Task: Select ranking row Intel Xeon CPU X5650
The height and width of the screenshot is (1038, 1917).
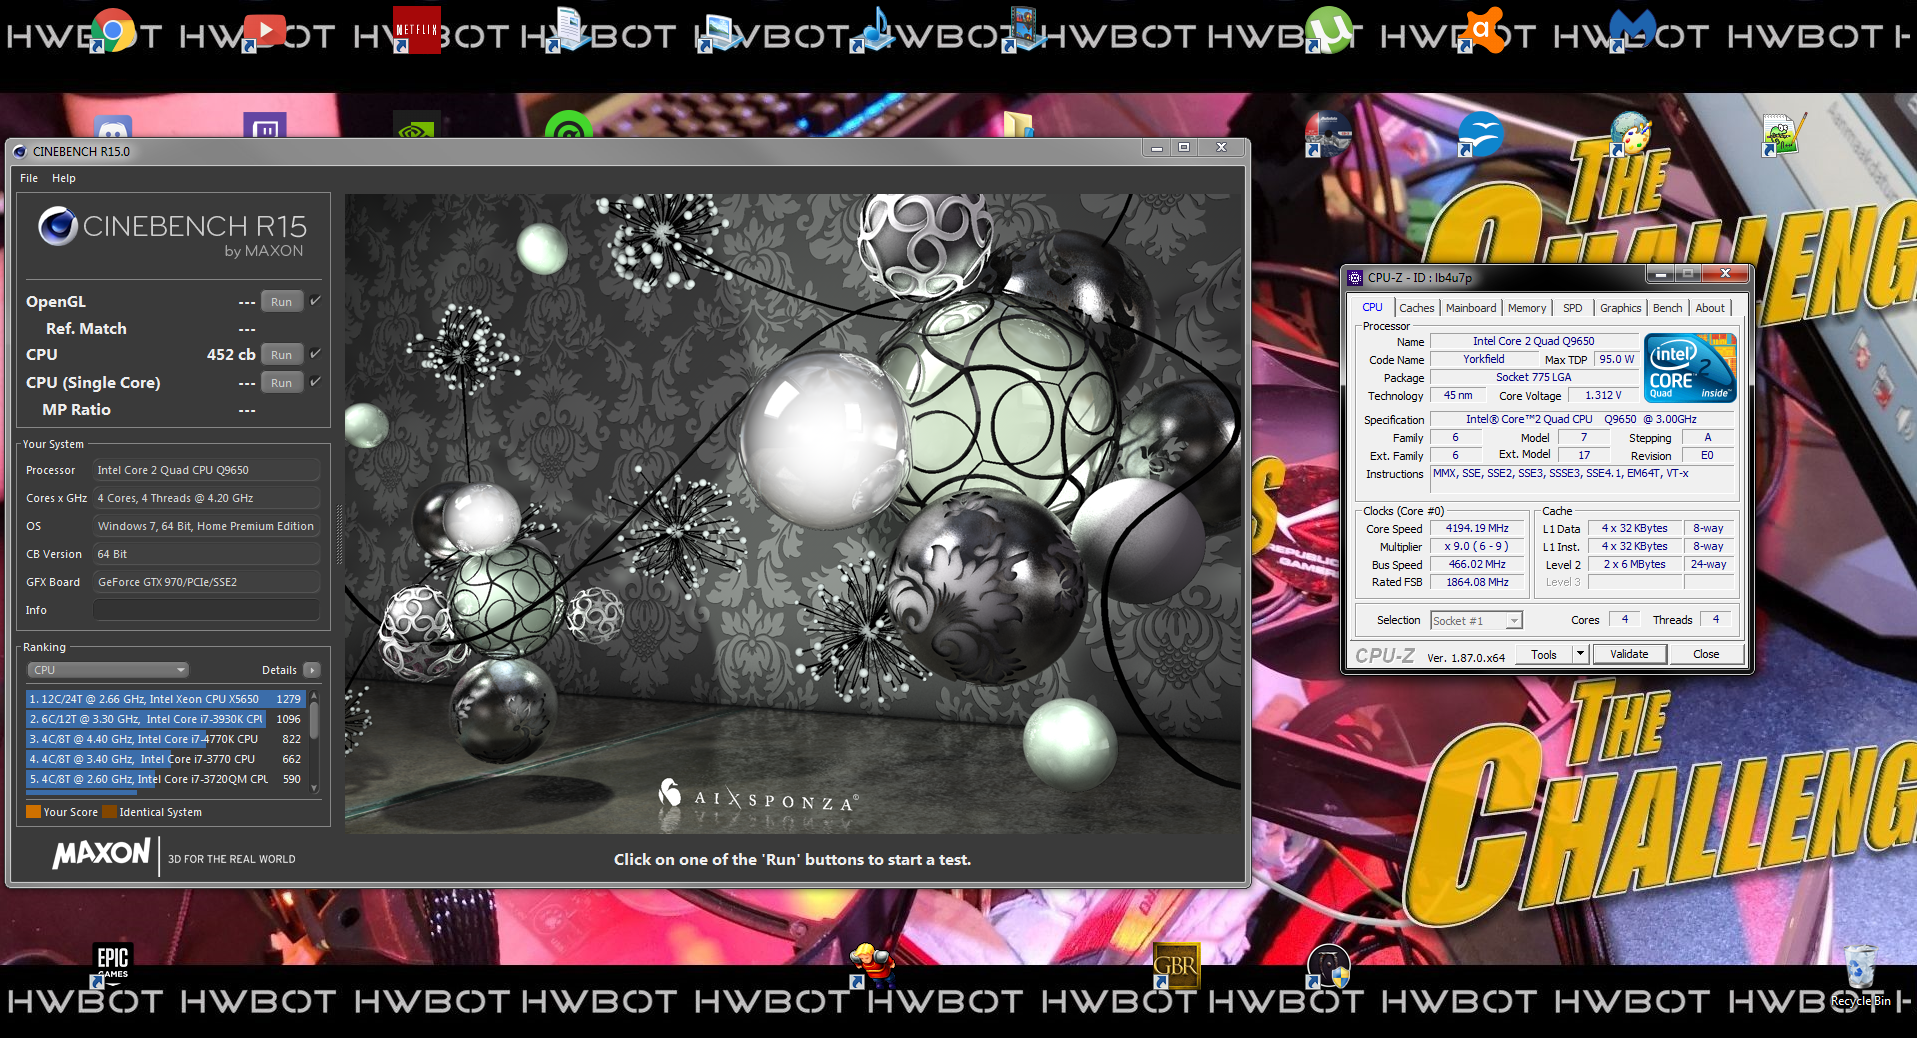Action: [x=165, y=699]
